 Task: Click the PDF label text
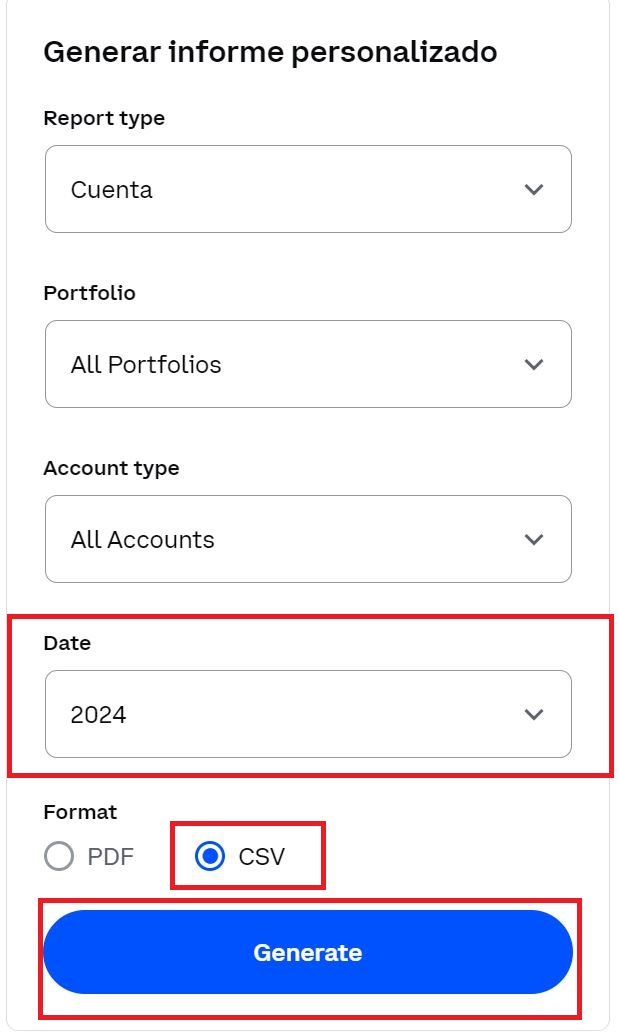(x=110, y=857)
